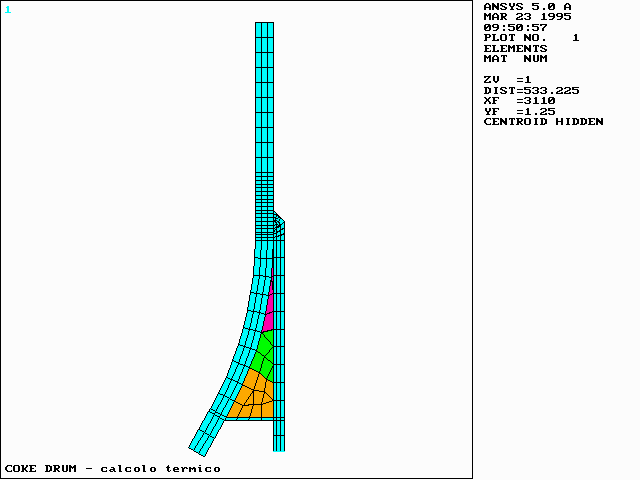Image resolution: width=640 pixels, height=480 pixels.
Task: Select the magenta material region of mesh
Action: pos(269,305)
